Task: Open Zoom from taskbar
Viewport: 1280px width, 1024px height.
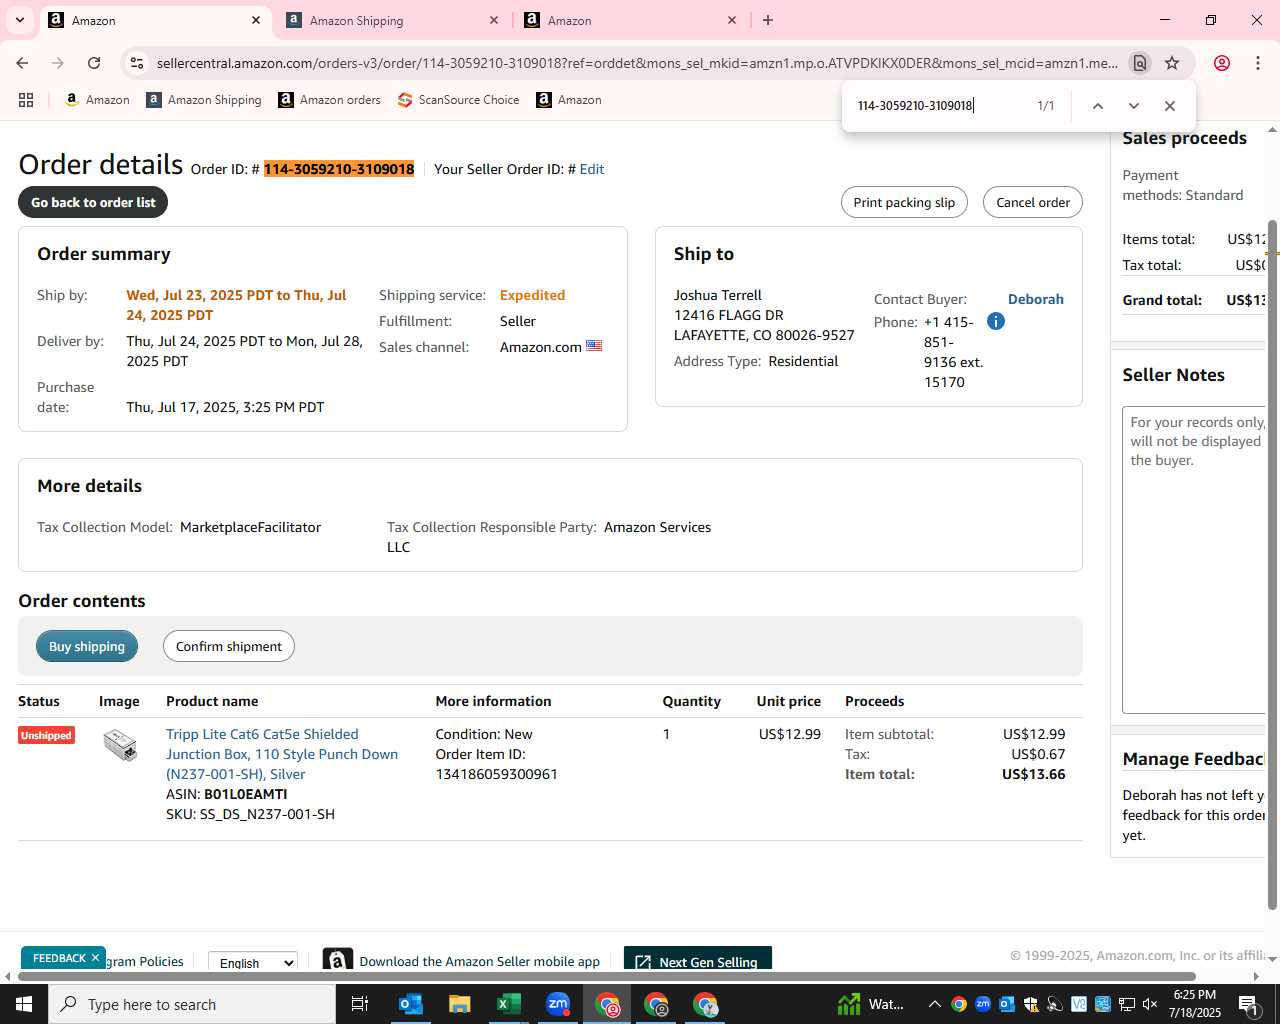Action: coord(557,1004)
